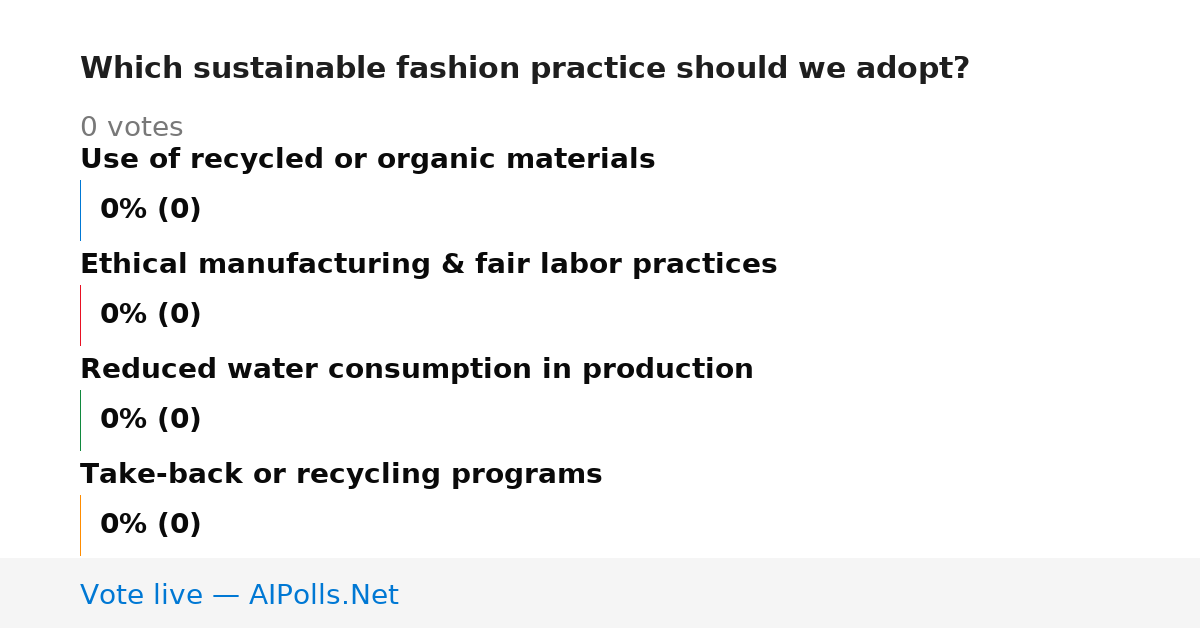Click the orange bar for take-back programs
Image resolution: width=1200 pixels, height=628 pixels.
point(80,525)
